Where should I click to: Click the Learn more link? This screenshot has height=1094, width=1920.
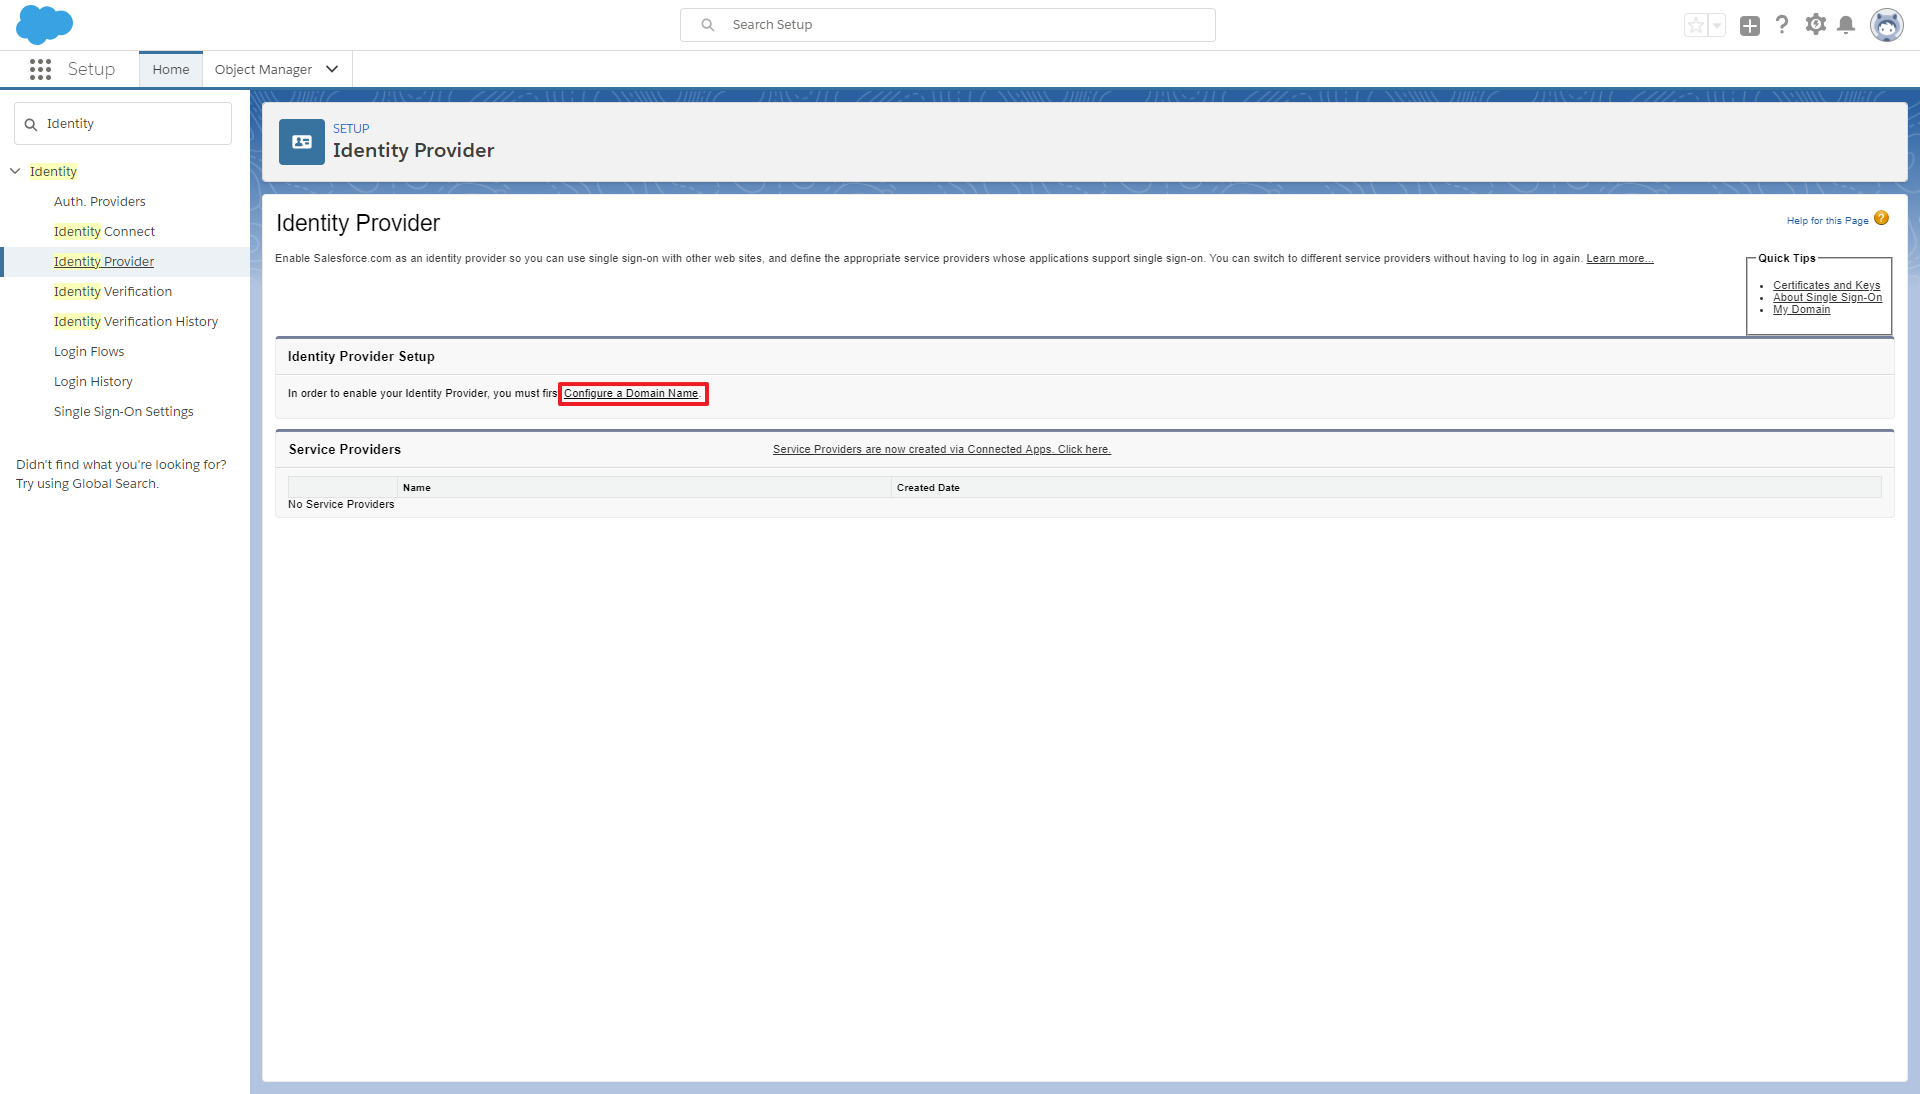click(x=1619, y=258)
